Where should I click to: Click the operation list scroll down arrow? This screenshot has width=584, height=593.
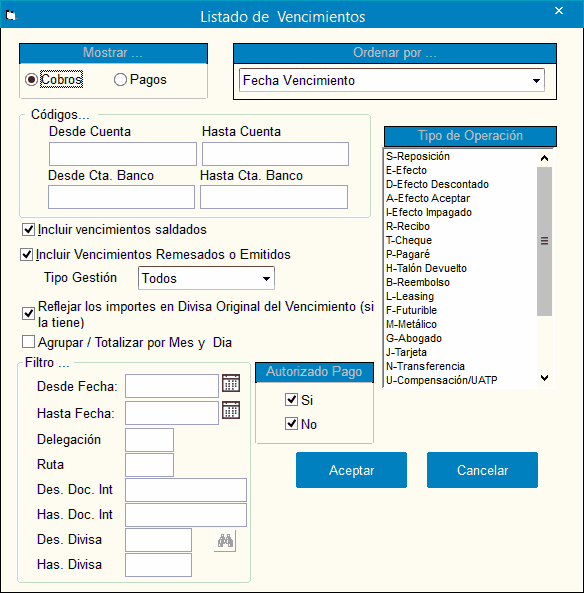click(x=544, y=378)
